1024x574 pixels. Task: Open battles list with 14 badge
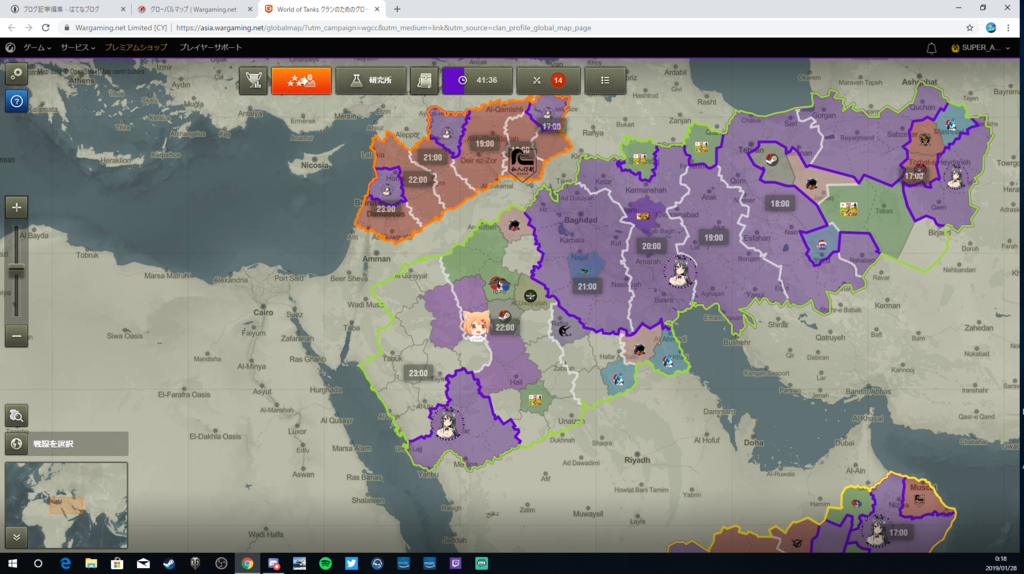[x=548, y=80]
